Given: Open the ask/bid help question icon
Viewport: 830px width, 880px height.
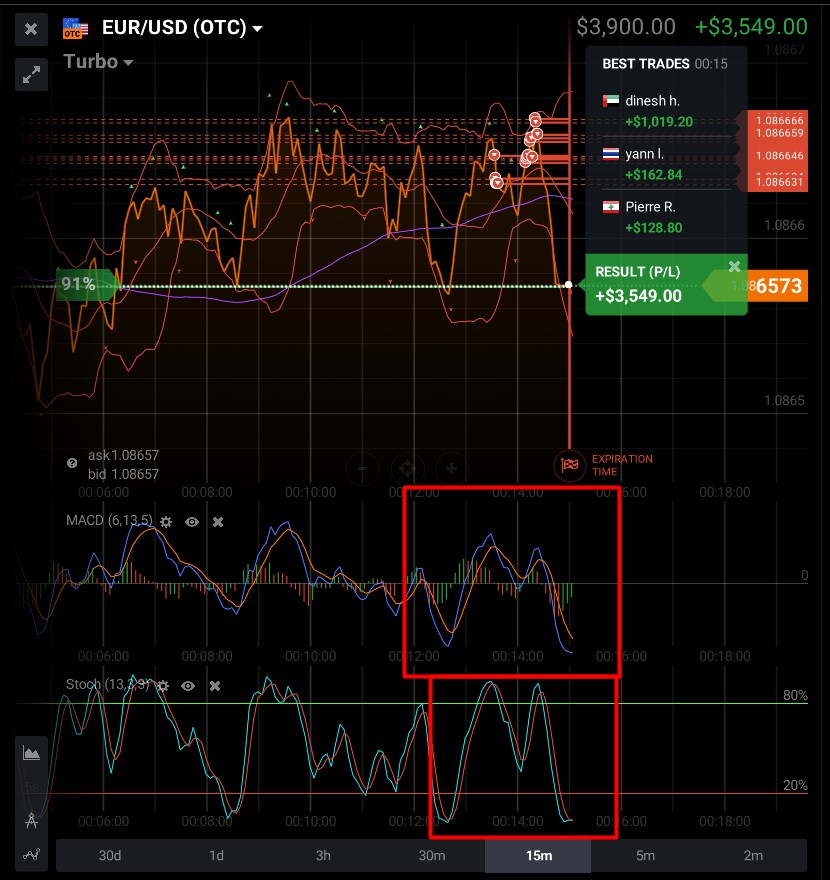Looking at the screenshot, I should pos(72,464).
